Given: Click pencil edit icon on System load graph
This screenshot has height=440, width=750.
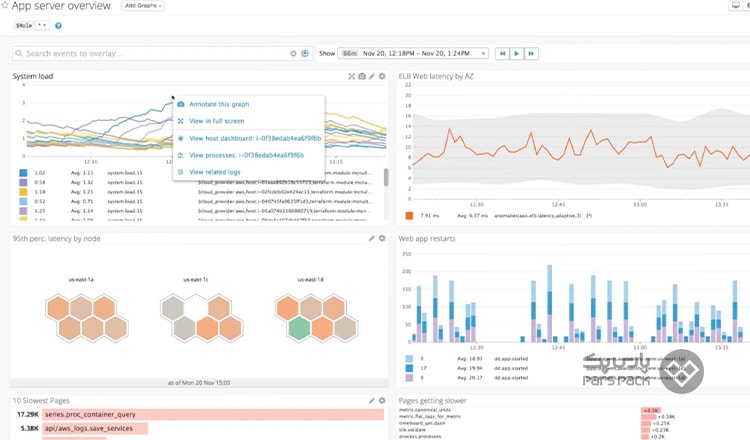Looking at the screenshot, I should 372,77.
